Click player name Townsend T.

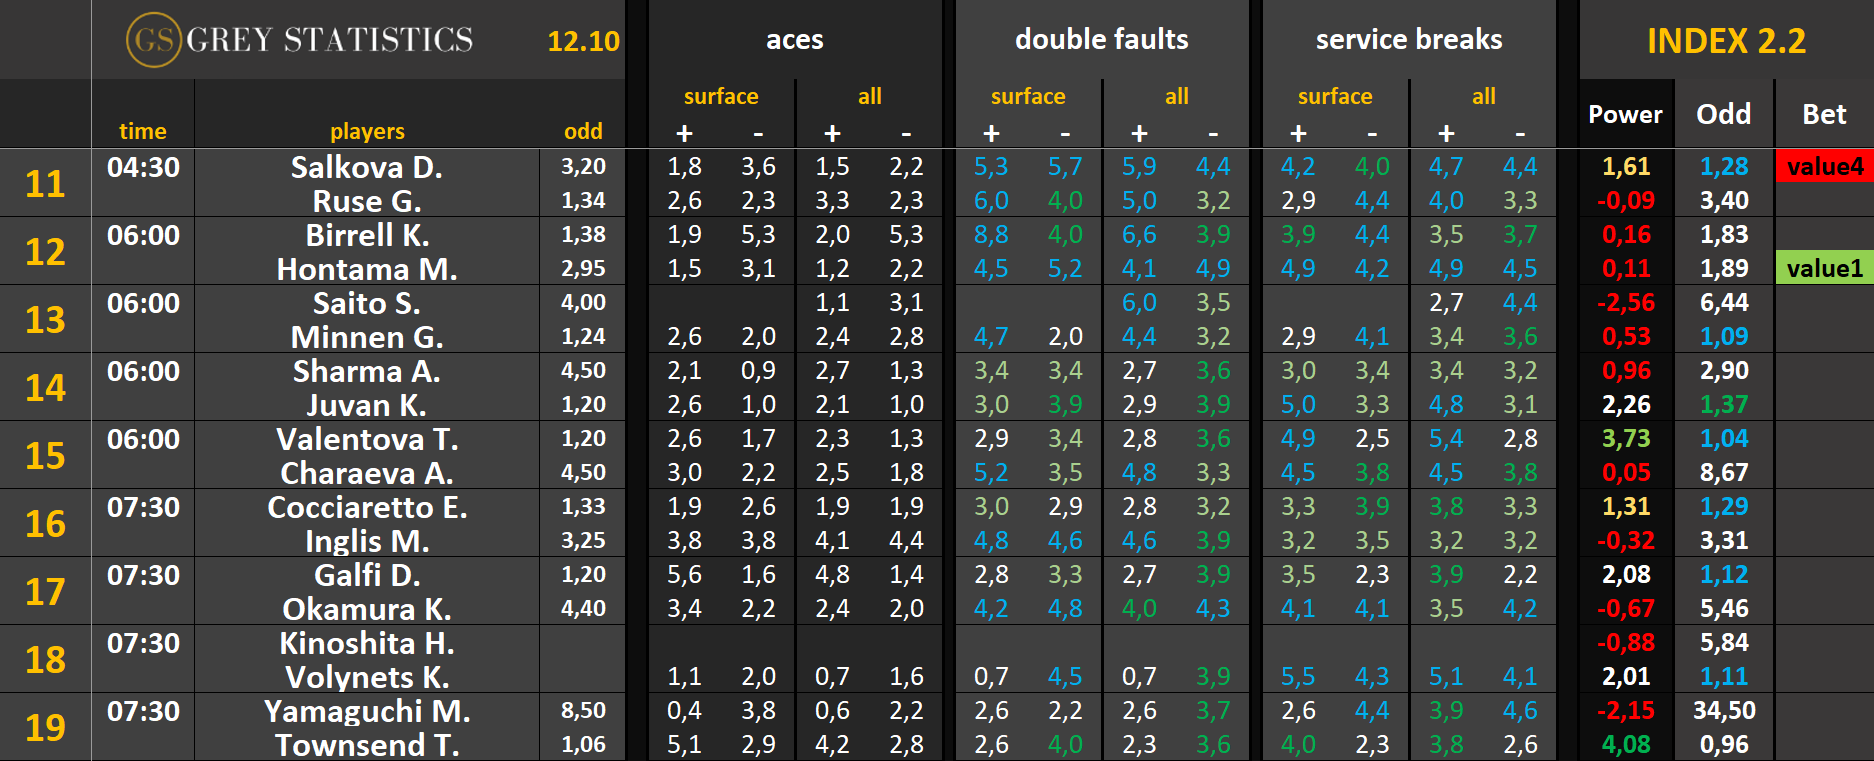(x=367, y=745)
